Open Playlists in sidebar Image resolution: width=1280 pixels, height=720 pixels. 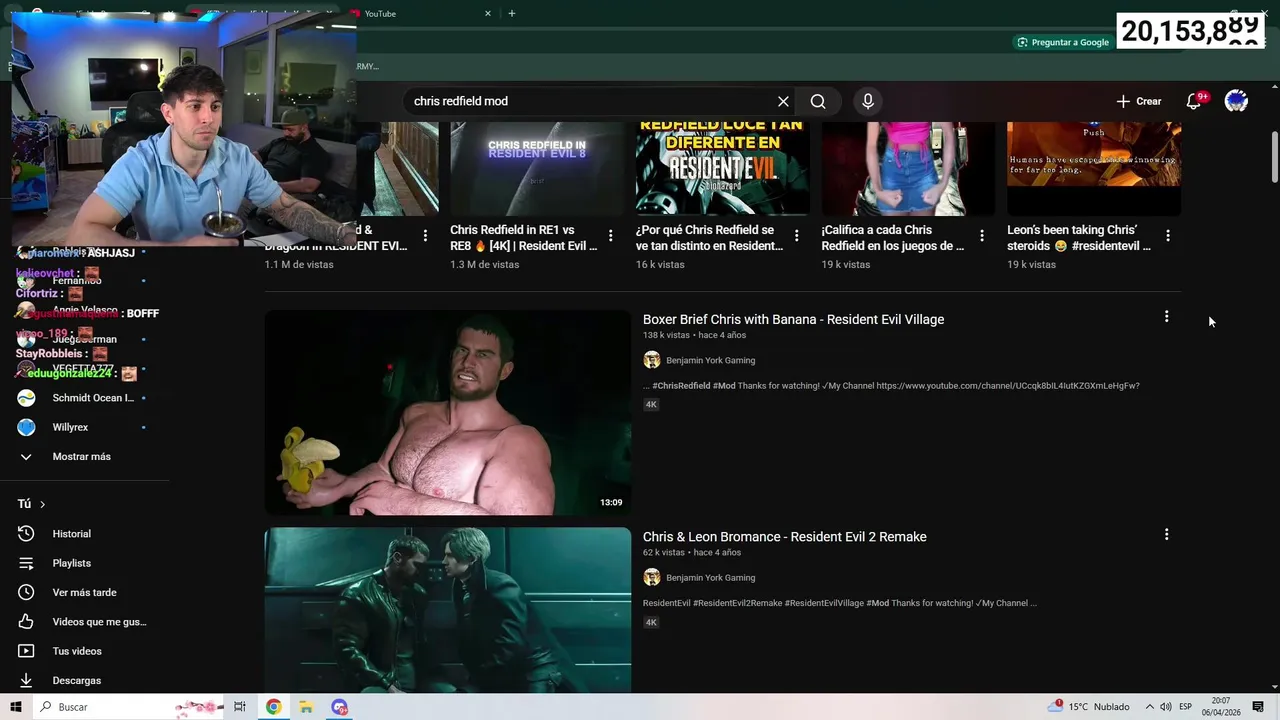click(x=72, y=563)
